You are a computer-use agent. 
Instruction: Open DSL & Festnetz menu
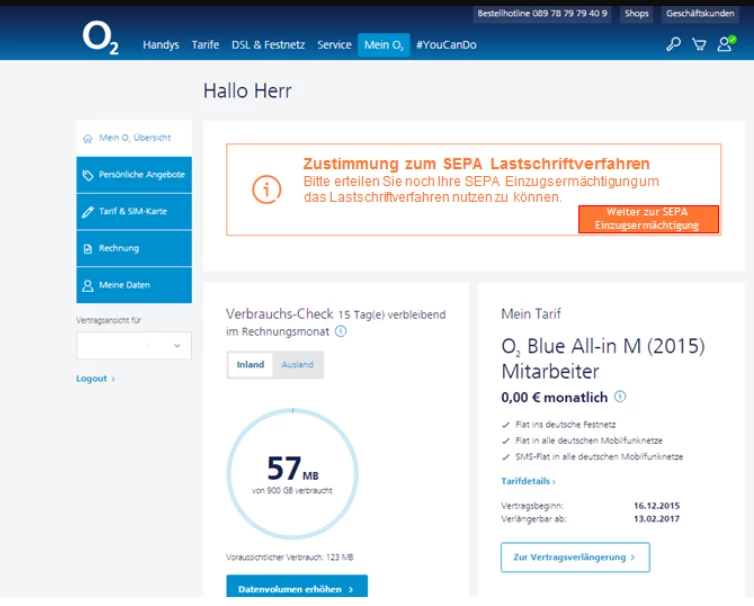(268, 45)
